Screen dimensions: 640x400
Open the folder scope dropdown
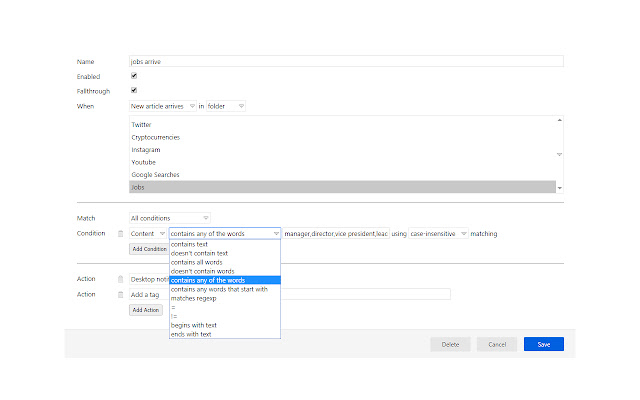225,106
